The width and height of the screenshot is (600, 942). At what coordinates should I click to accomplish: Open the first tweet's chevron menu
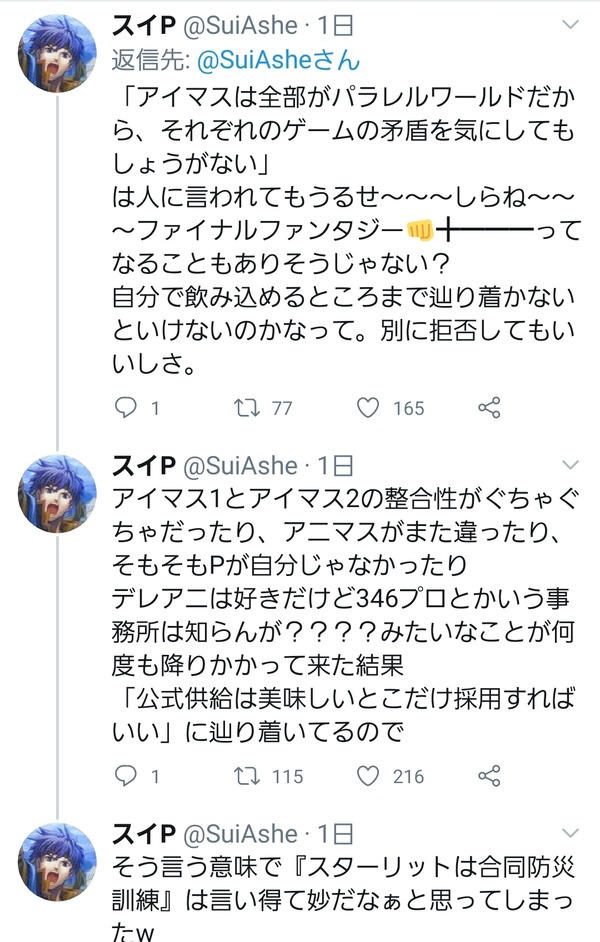[x=569, y=25]
